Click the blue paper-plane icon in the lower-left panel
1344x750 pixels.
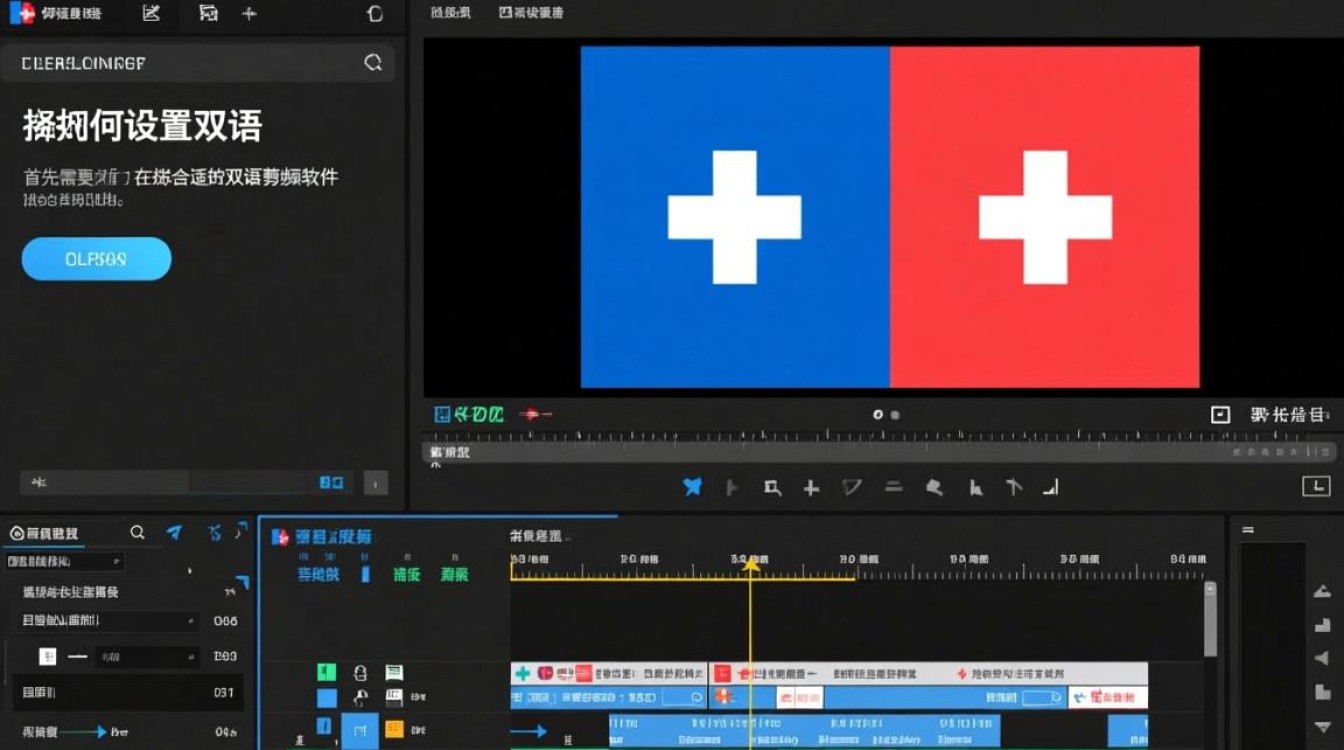pyautogui.click(x=175, y=533)
